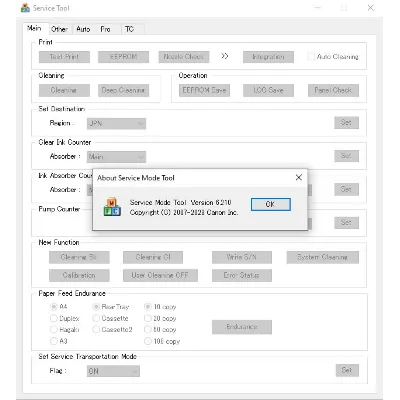Click the Service Tool title bar icon
This screenshot has width=400, height=400.
[x=25, y=8]
